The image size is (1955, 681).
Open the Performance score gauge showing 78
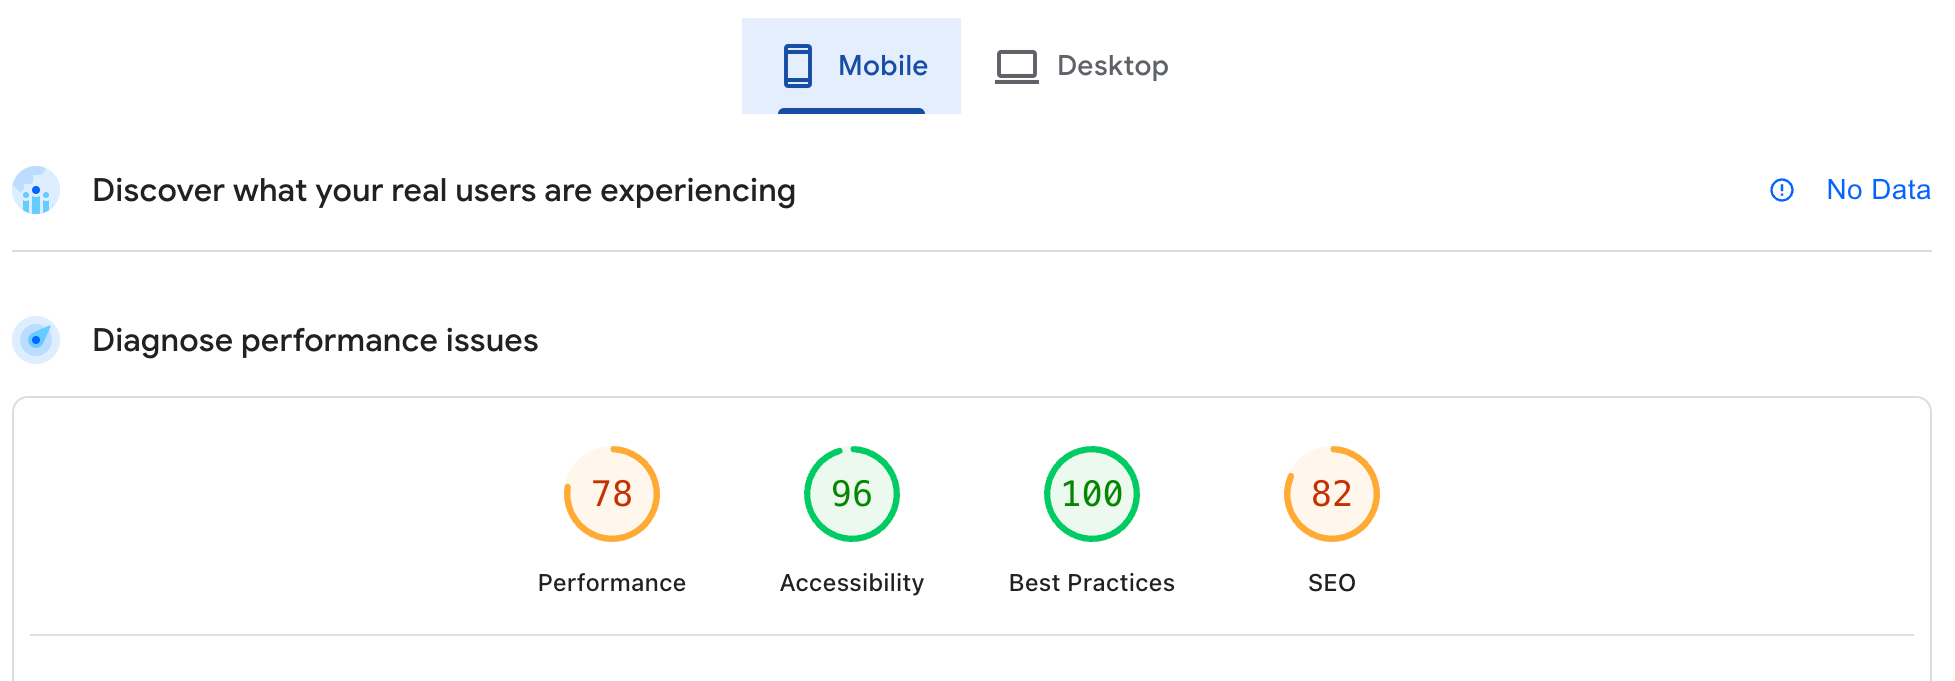[612, 494]
